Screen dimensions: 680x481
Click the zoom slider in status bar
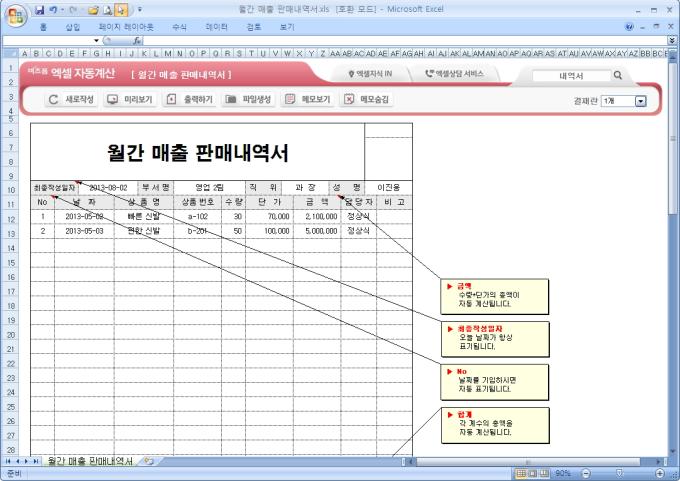[x=620, y=473]
